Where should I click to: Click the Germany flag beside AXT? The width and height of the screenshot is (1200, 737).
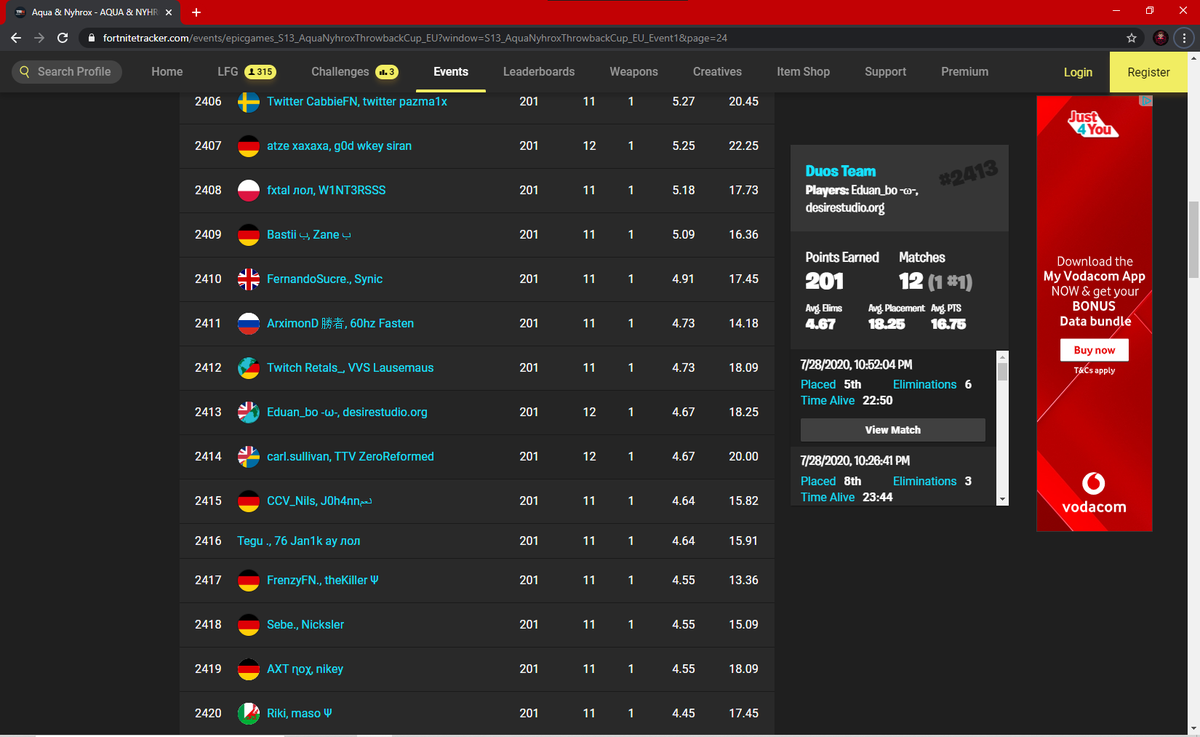(249, 669)
